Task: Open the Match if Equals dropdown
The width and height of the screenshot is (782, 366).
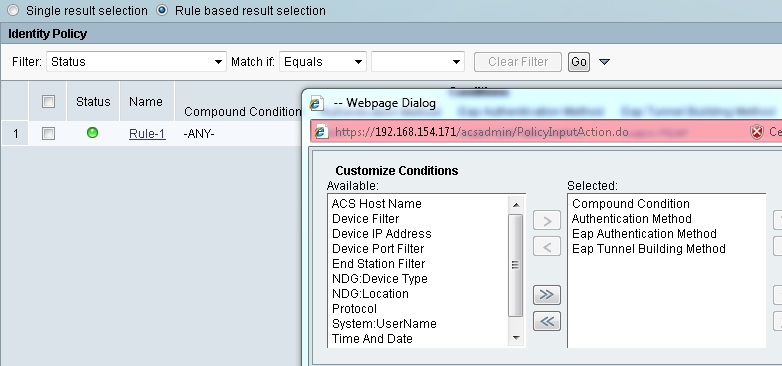Action: pos(323,62)
